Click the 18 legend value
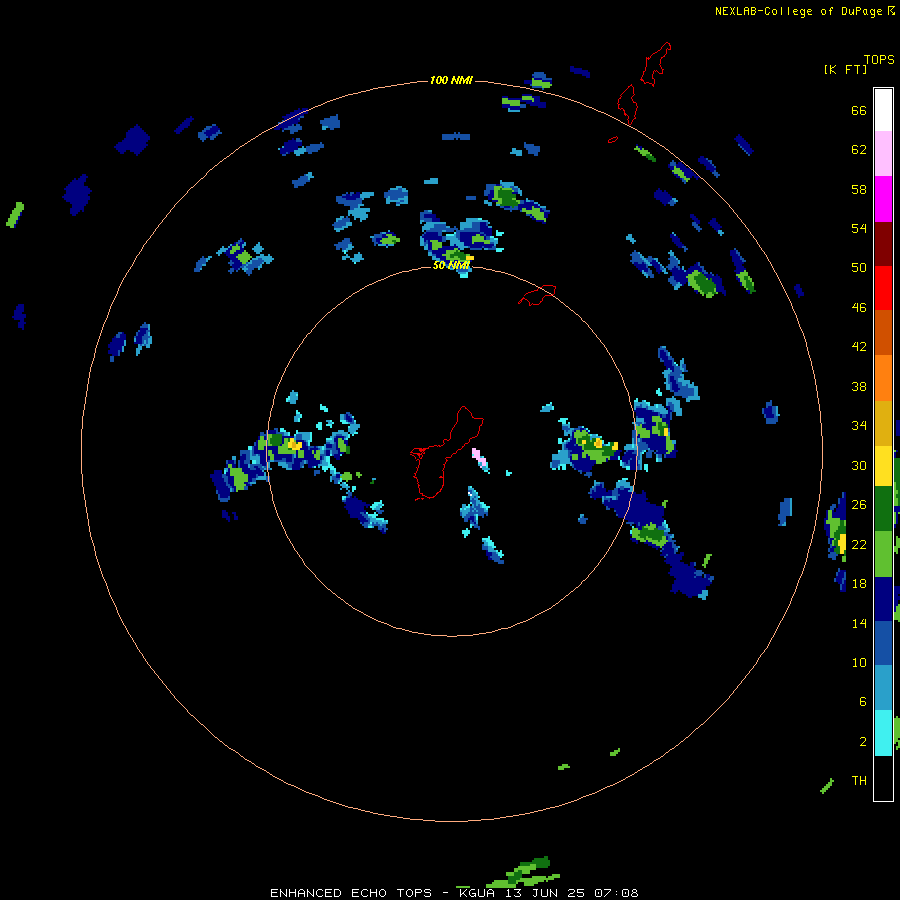900x900 pixels. 859,584
